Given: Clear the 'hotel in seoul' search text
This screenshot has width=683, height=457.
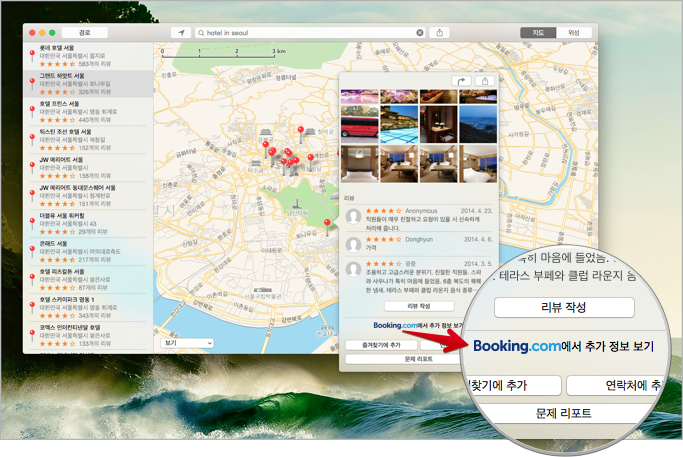Looking at the screenshot, I should coord(419,33).
